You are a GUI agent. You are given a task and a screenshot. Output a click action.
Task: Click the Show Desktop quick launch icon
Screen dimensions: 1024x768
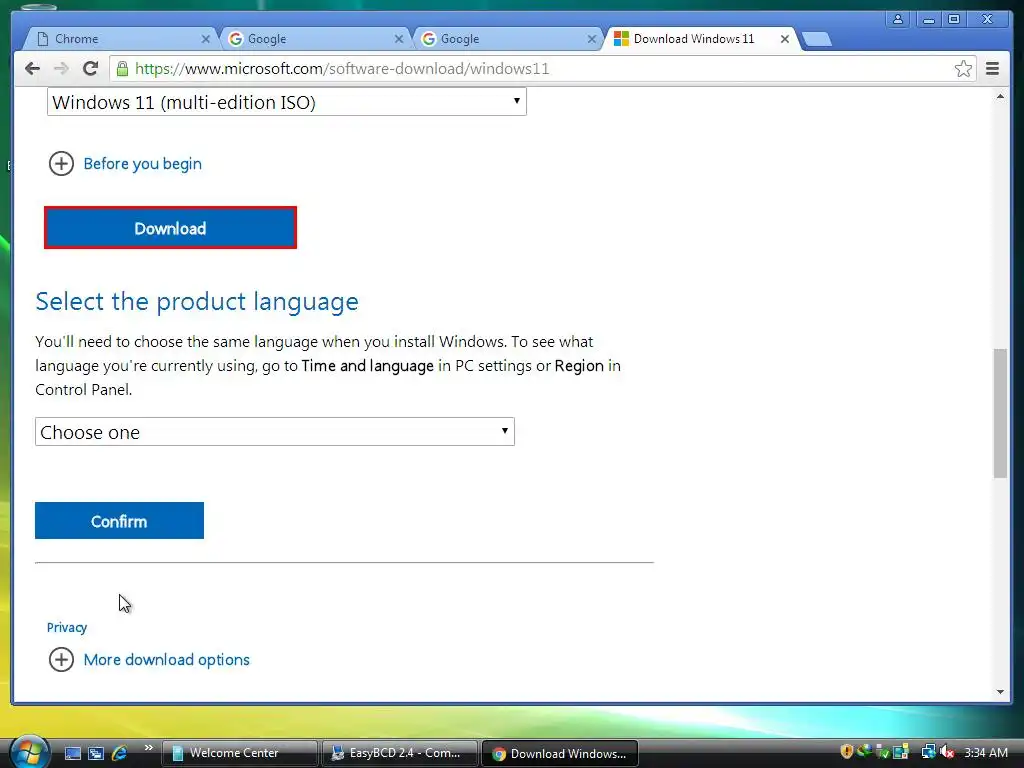[x=72, y=753]
